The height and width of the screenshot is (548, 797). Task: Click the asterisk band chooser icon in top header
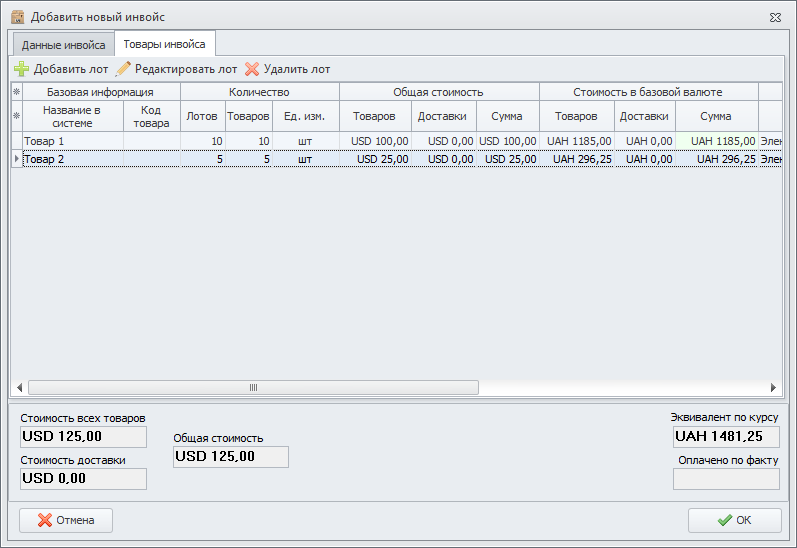(x=16, y=92)
